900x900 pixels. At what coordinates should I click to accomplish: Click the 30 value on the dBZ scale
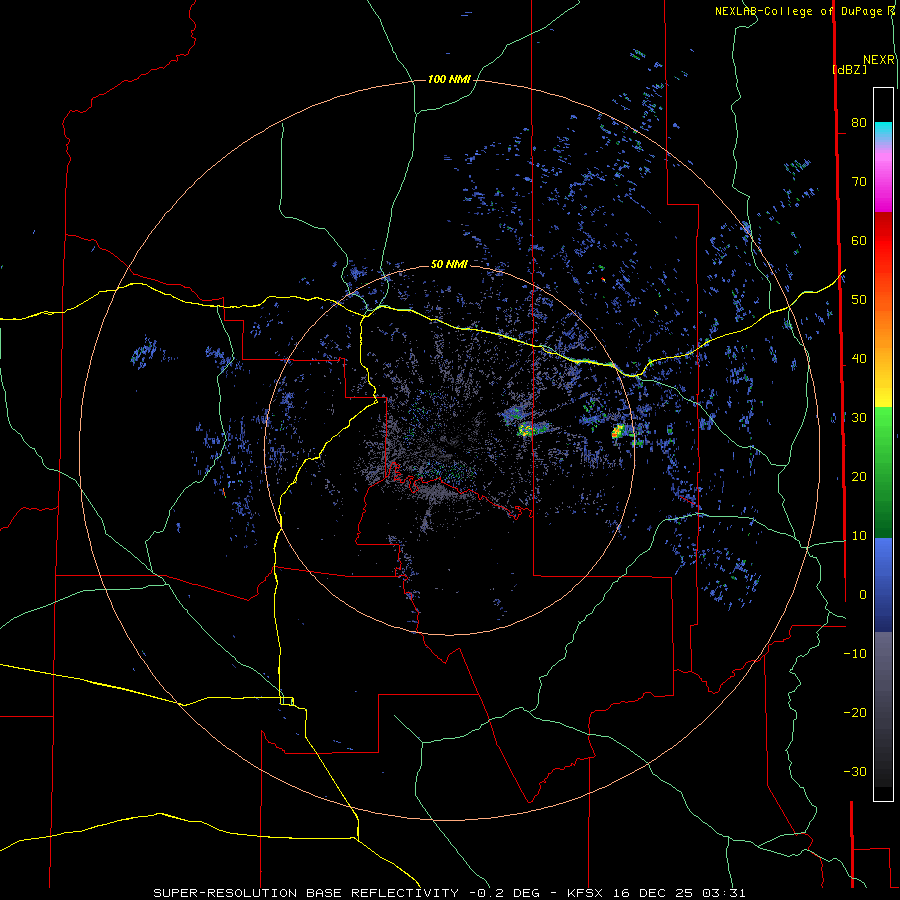pos(859,418)
